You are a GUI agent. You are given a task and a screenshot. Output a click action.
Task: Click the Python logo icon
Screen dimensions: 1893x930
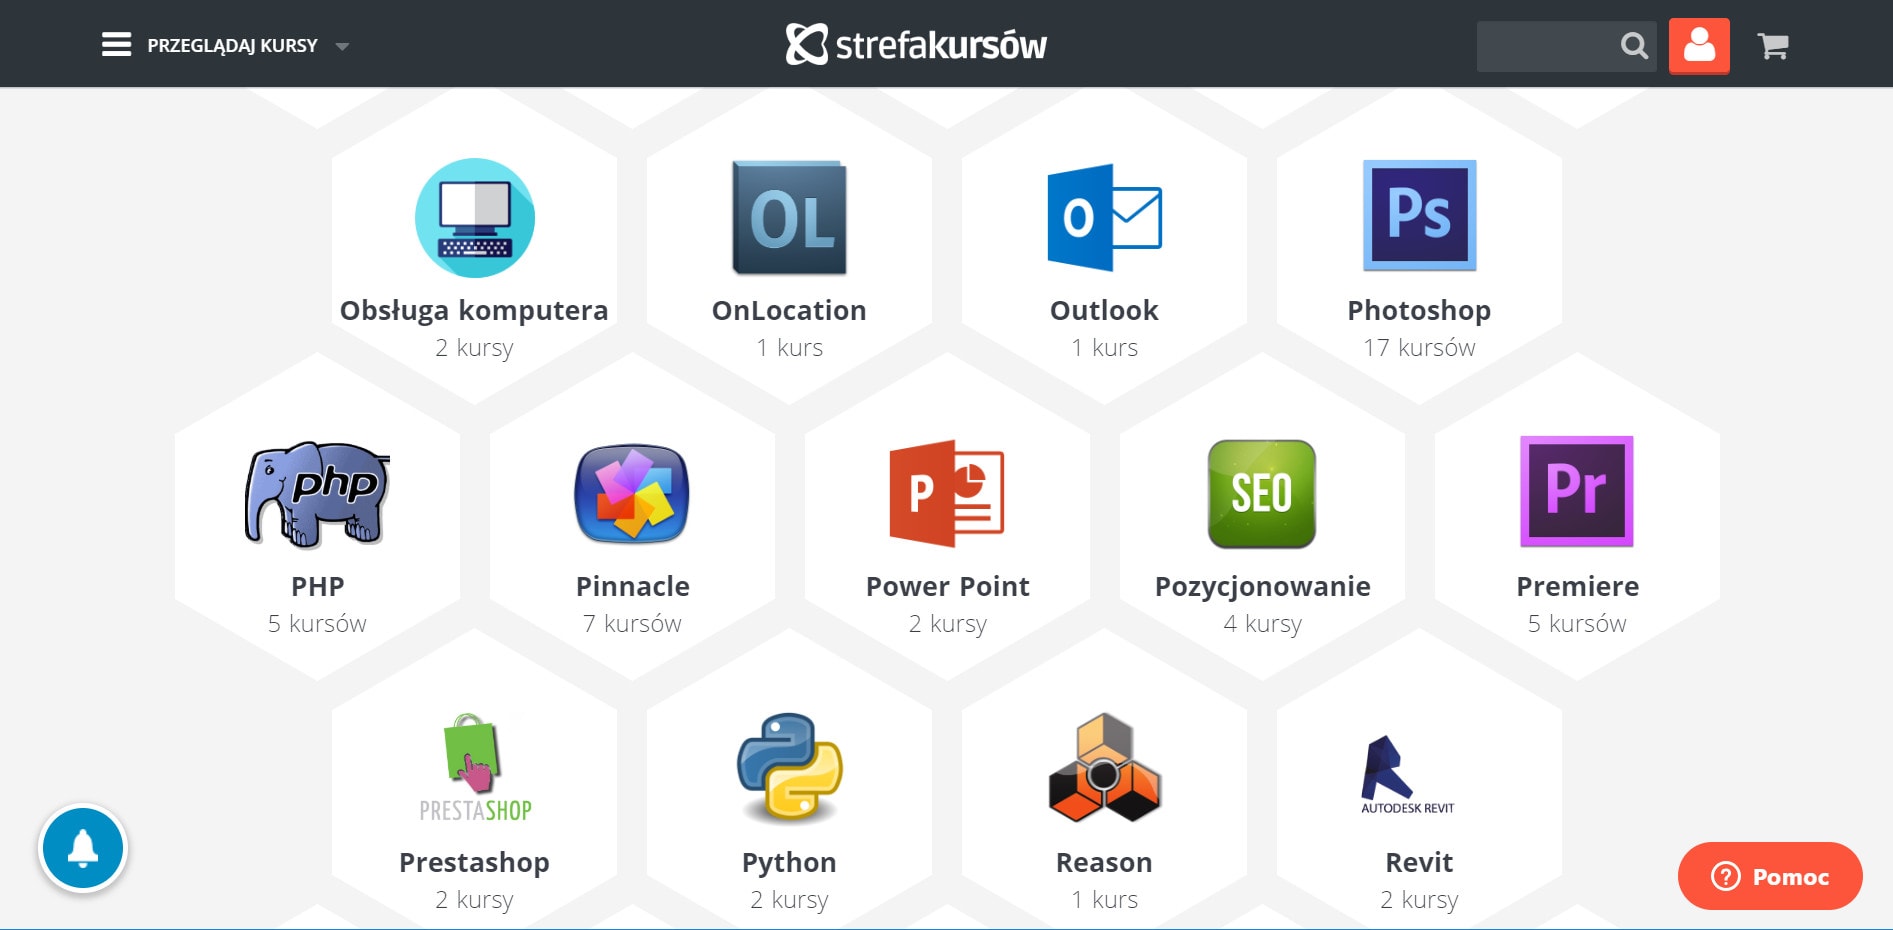(790, 768)
